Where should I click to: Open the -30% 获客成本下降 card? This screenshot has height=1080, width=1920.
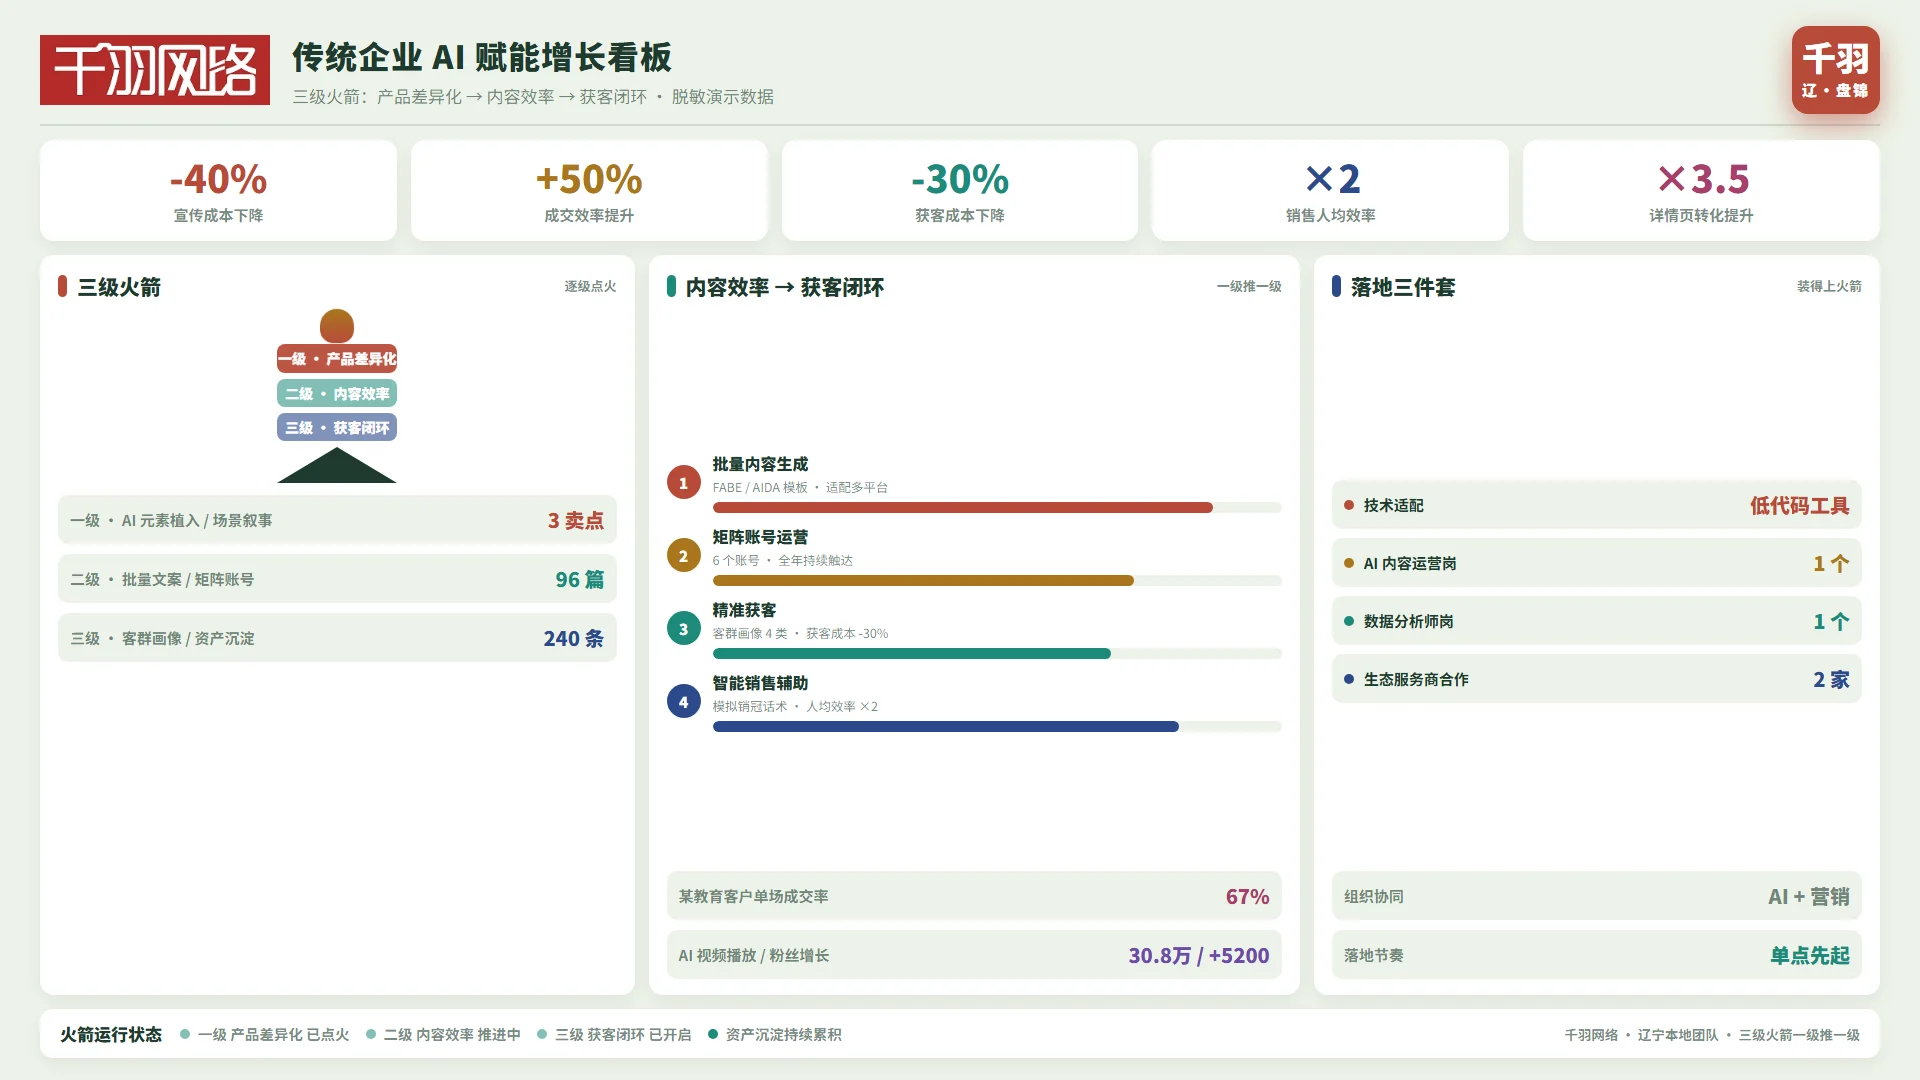tap(960, 190)
